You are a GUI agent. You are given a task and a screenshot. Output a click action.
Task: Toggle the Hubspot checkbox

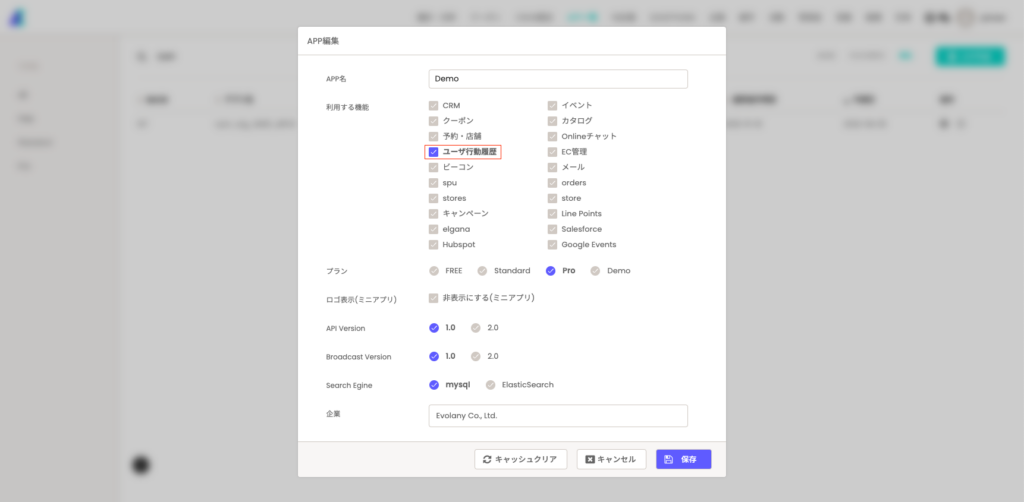tap(434, 245)
